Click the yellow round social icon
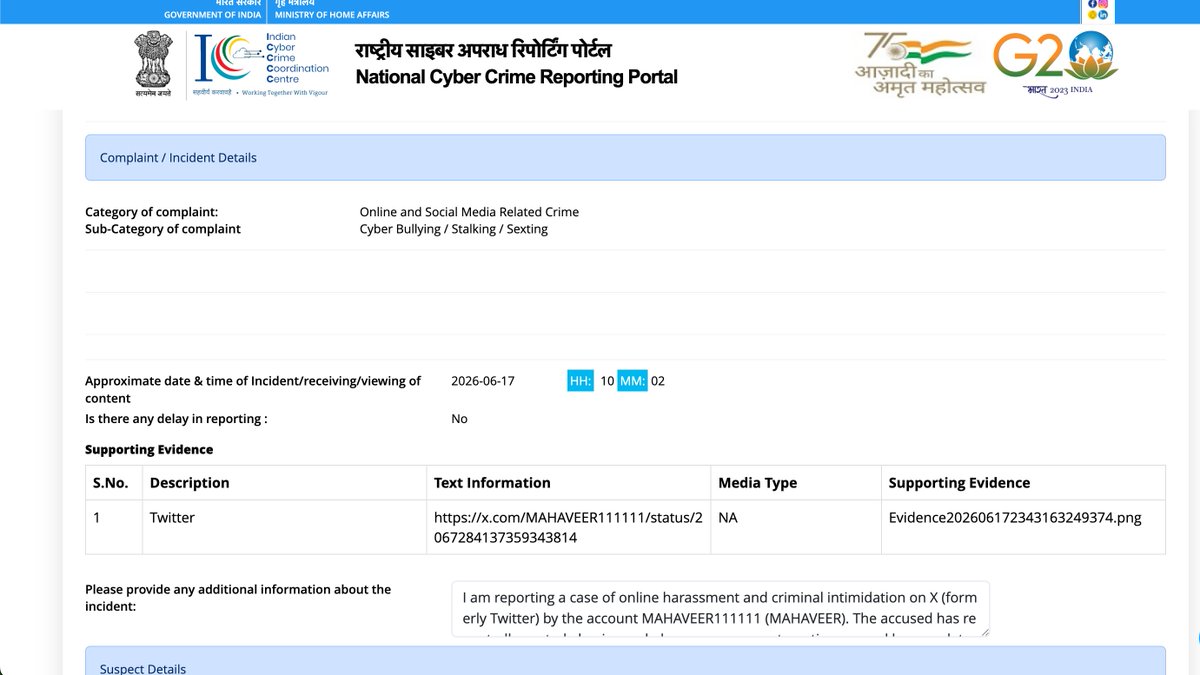The image size is (1200, 675). click(1093, 15)
